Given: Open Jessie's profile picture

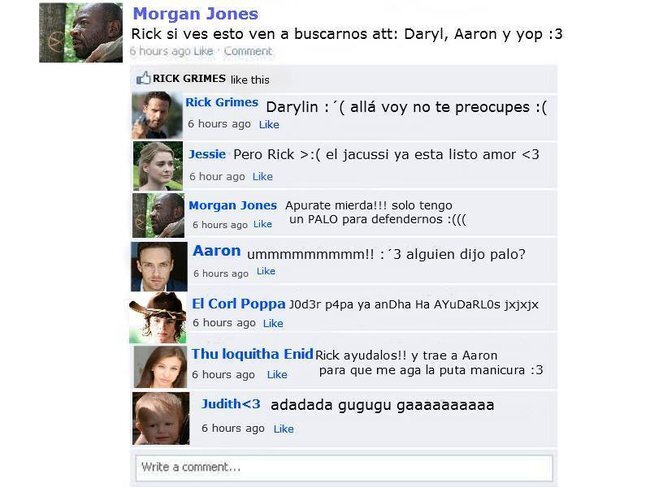Looking at the screenshot, I should pyautogui.click(x=158, y=166).
